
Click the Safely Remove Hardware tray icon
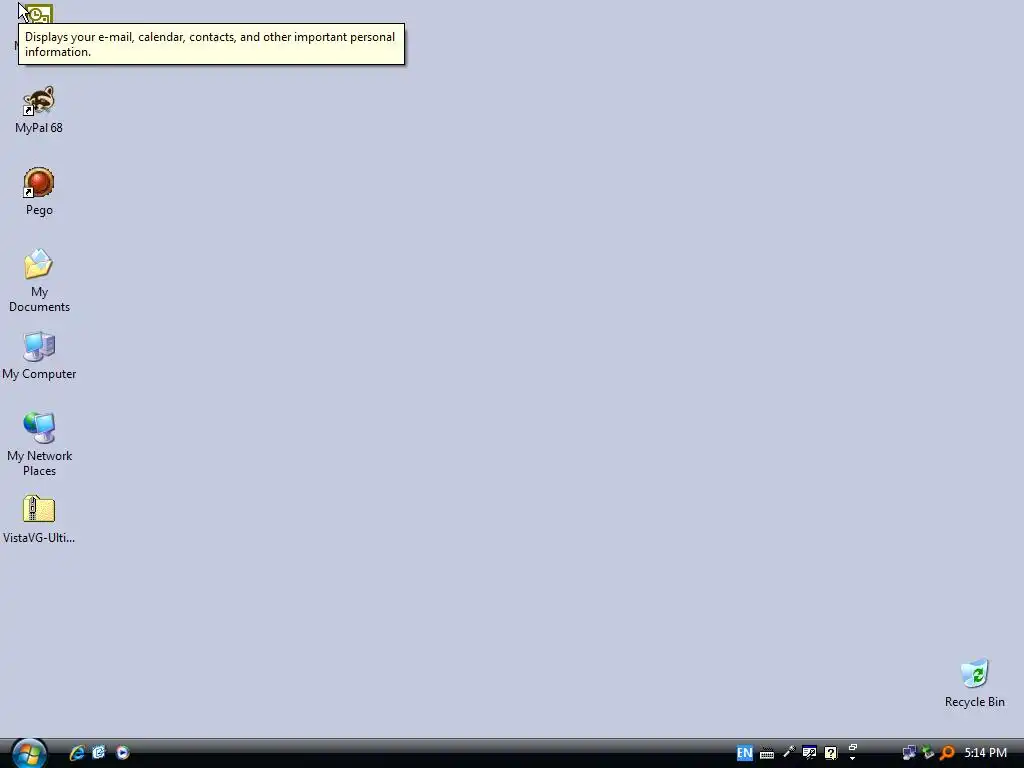pos(928,753)
